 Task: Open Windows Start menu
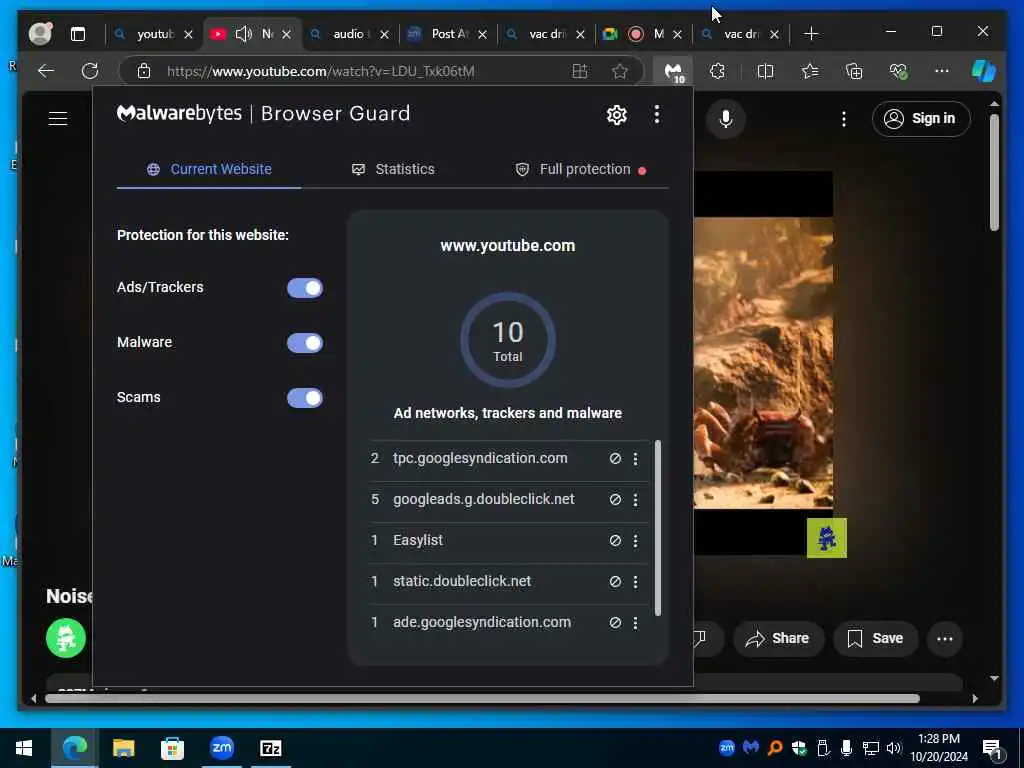24,748
